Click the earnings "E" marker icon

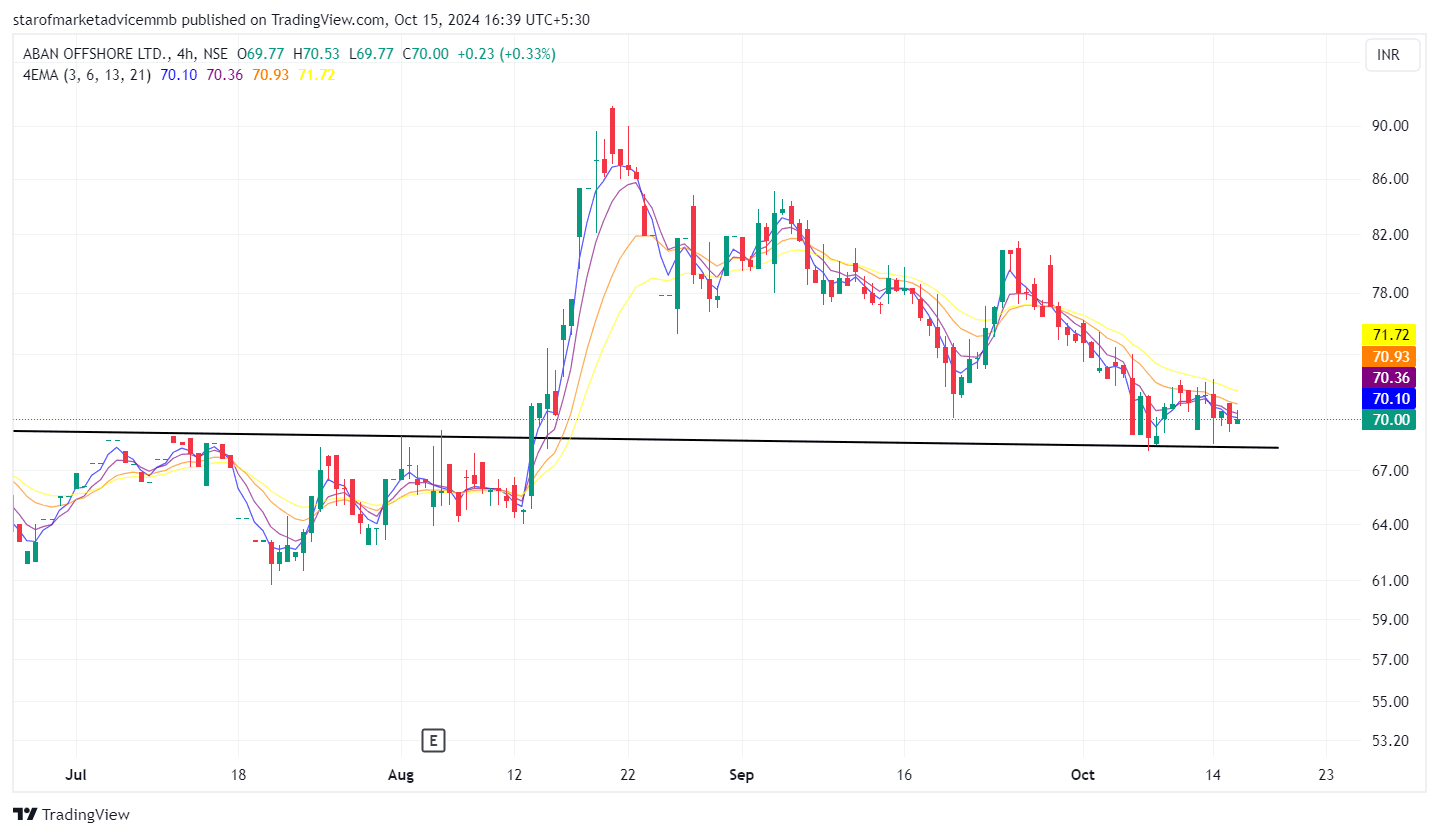[433, 741]
